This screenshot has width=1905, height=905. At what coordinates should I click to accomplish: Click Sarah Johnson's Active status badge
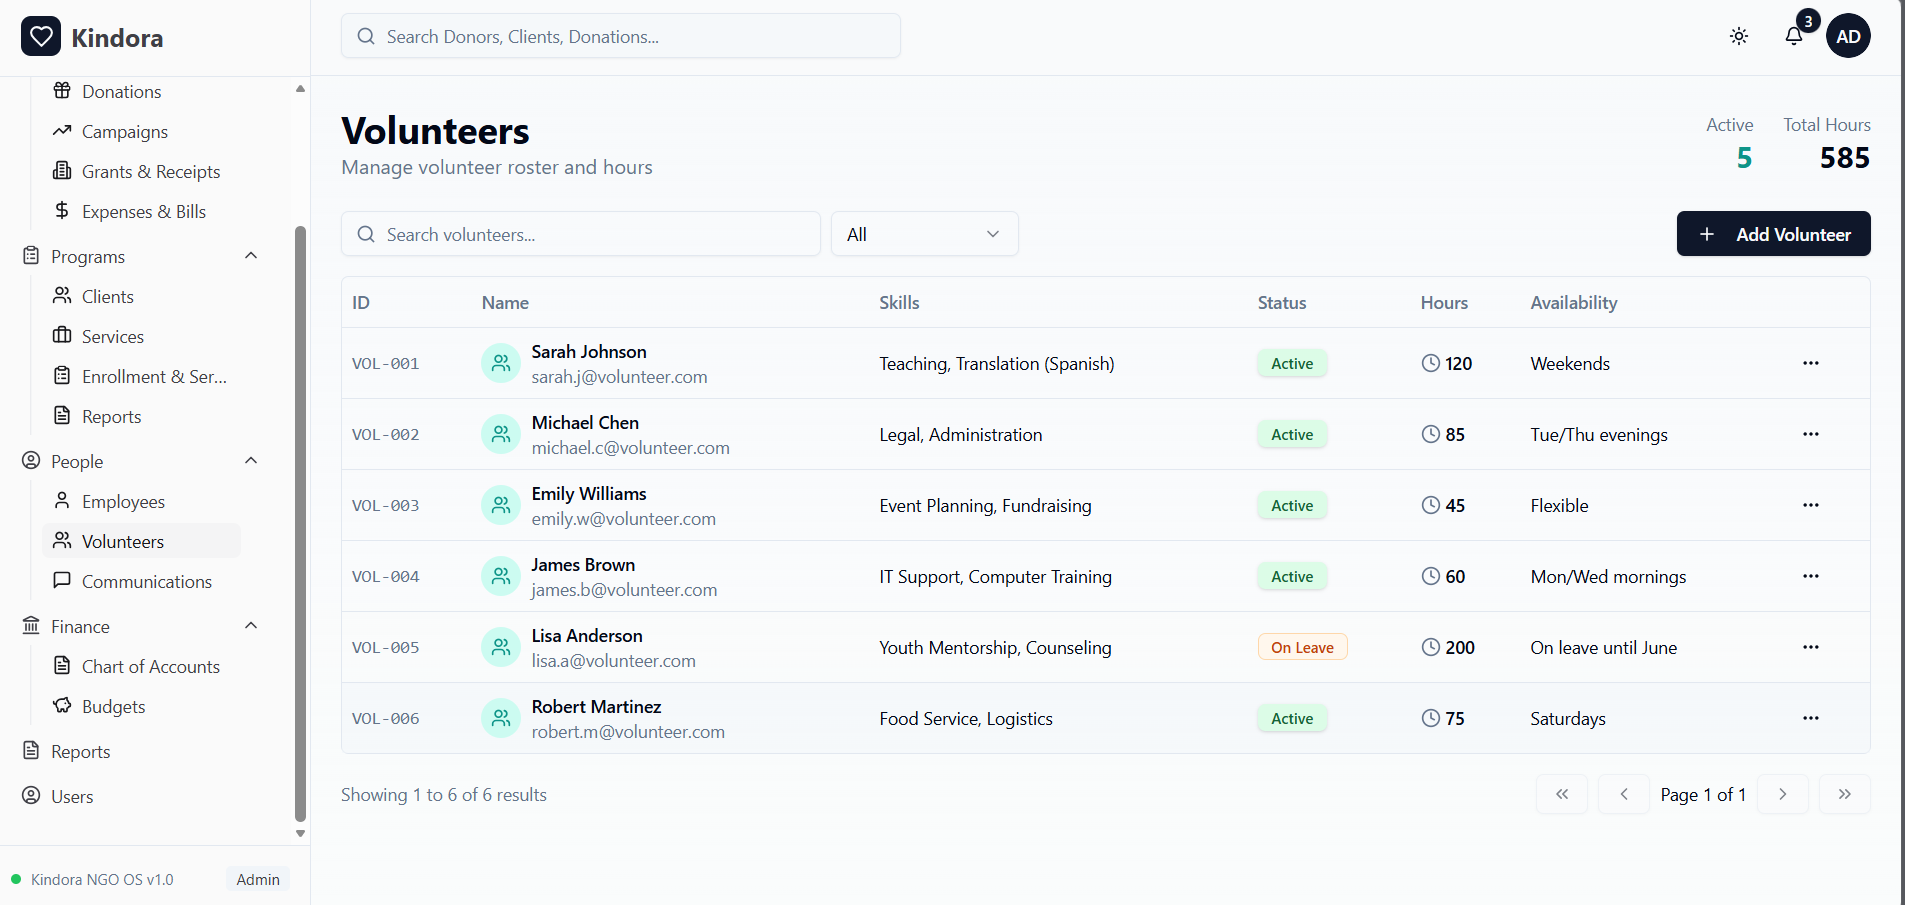click(1292, 363)
